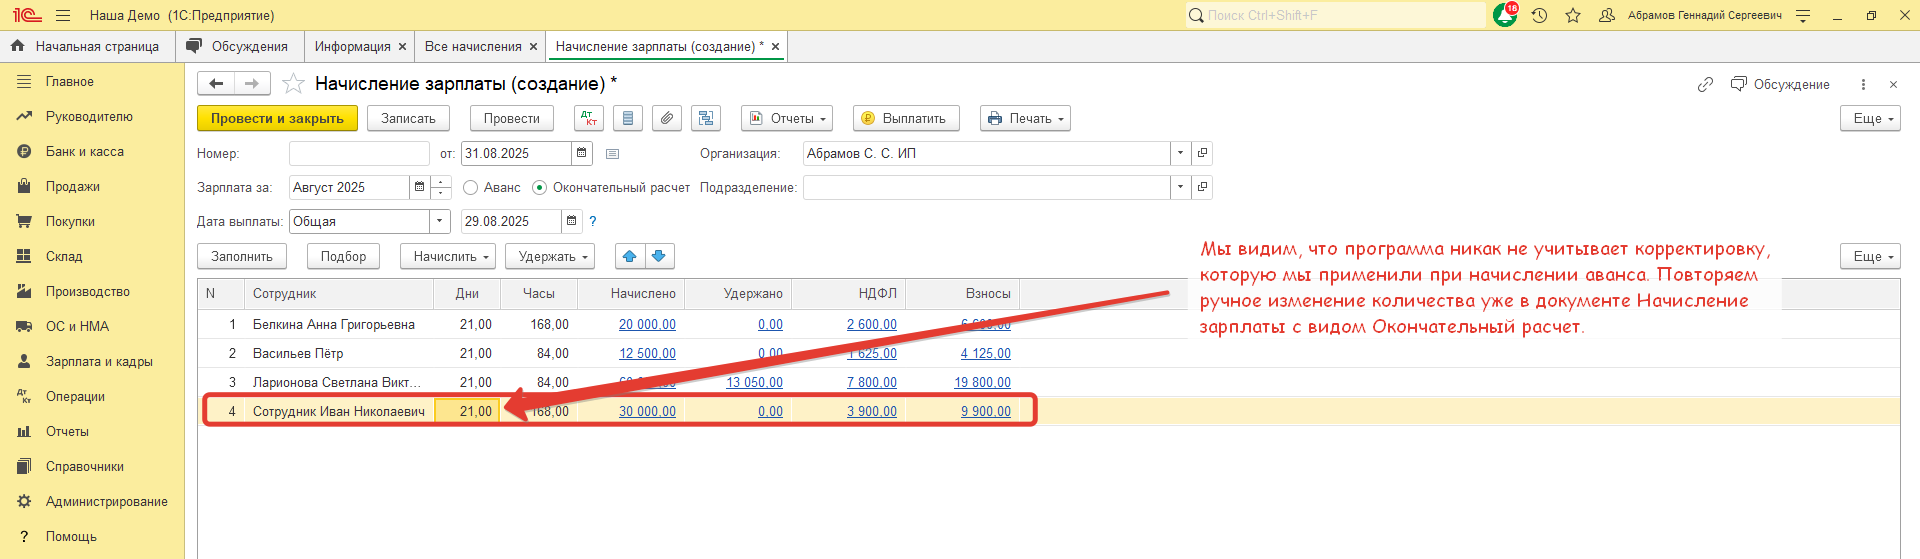Open Зарплата и кадры section
The height and width of the screenshot is (559, 1920).
click(x=99, y=362)
